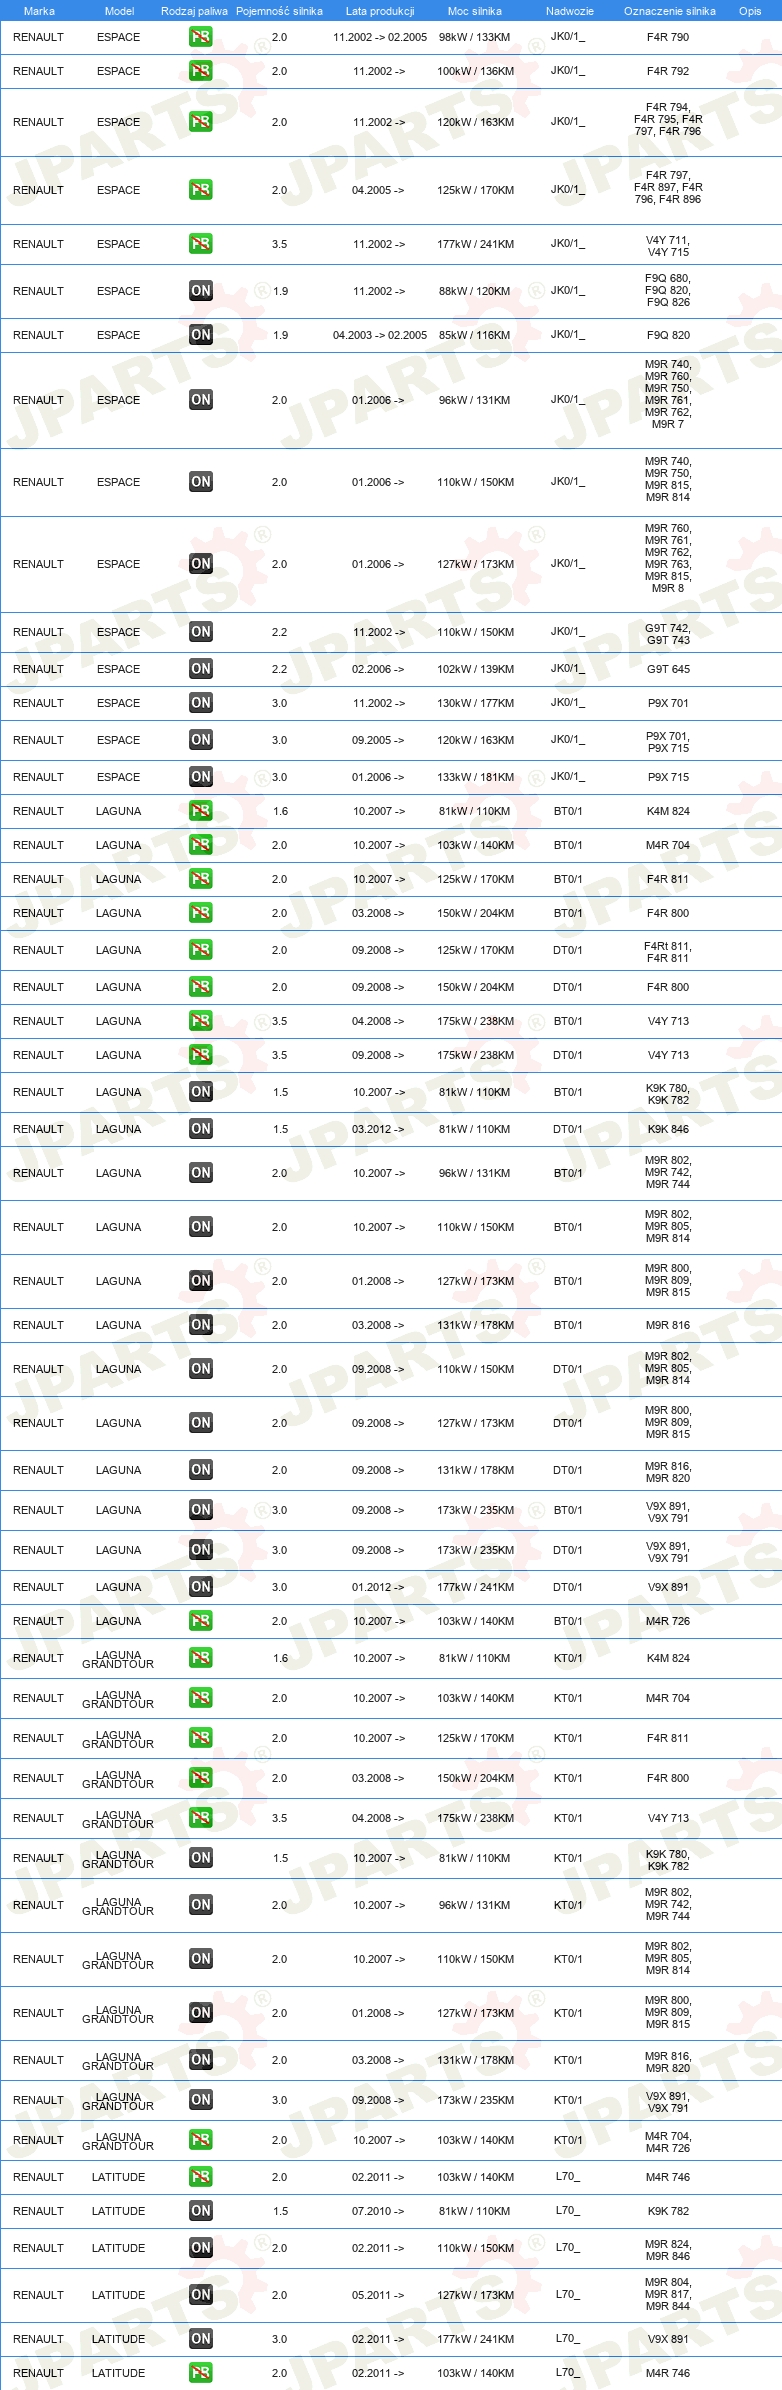Select the Rodzaj paliwa column header
This screenshot has height=2390, width=782.
tap(194, 11)
